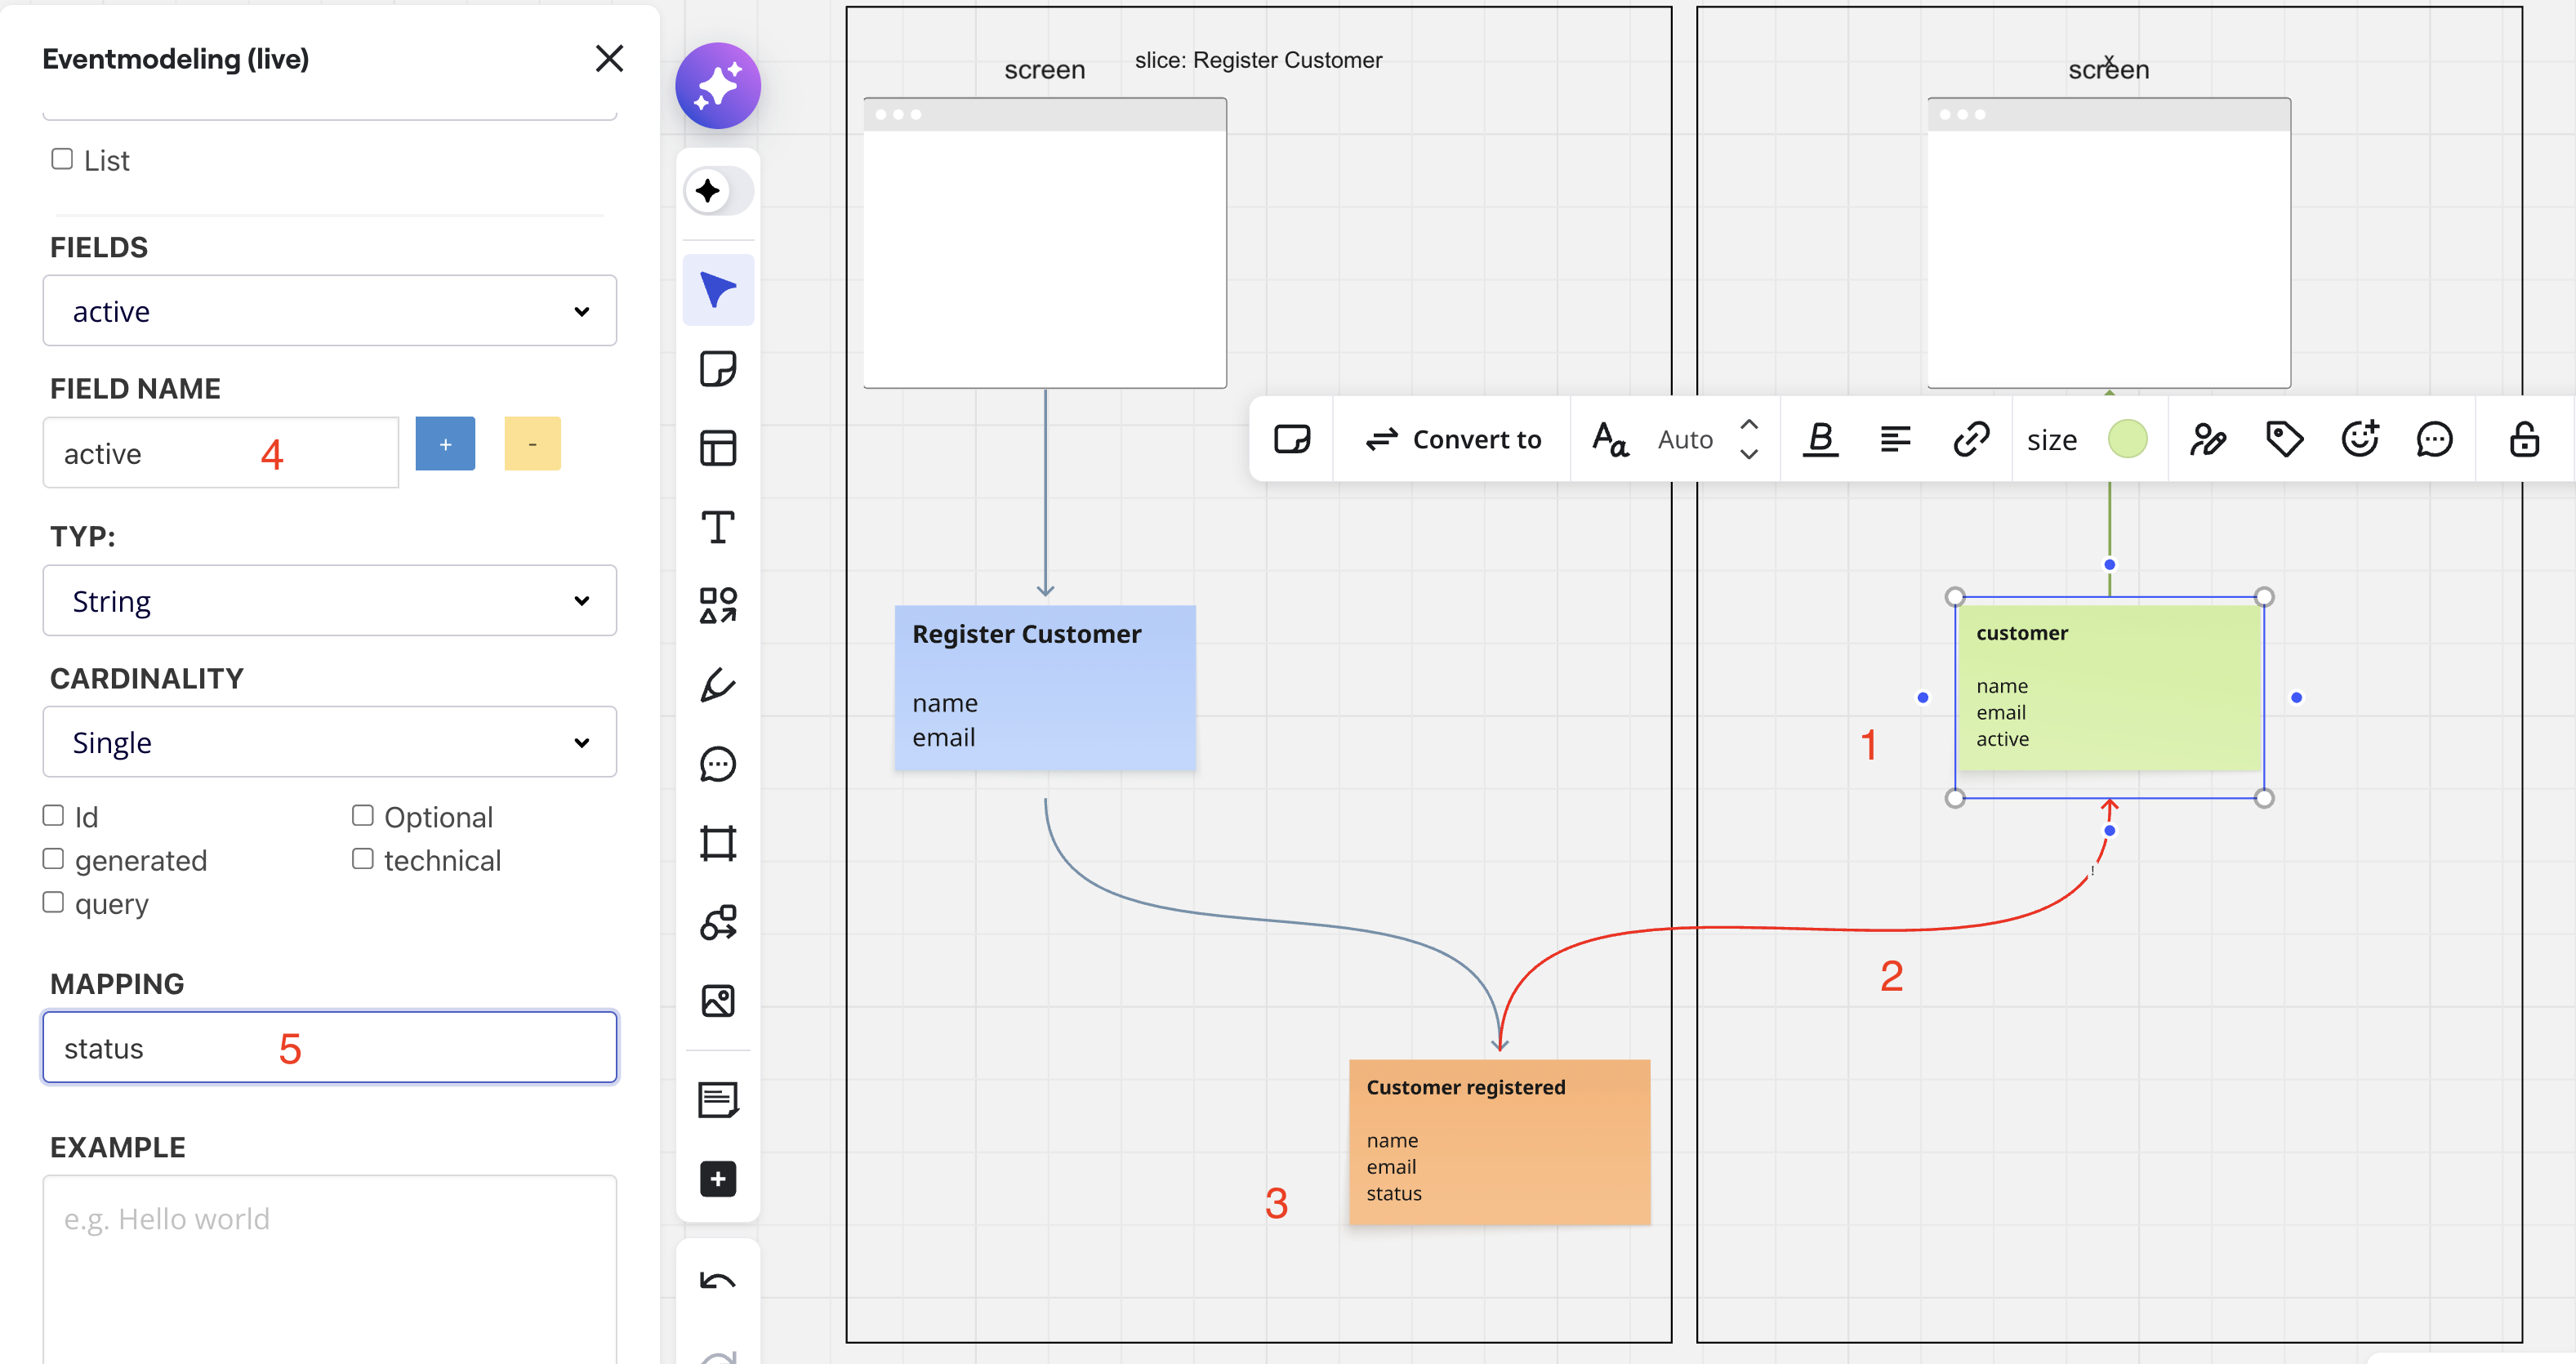Screen dimensions: 2576x1364
Task: Tick the List checkbox
Action: point(62,159)
